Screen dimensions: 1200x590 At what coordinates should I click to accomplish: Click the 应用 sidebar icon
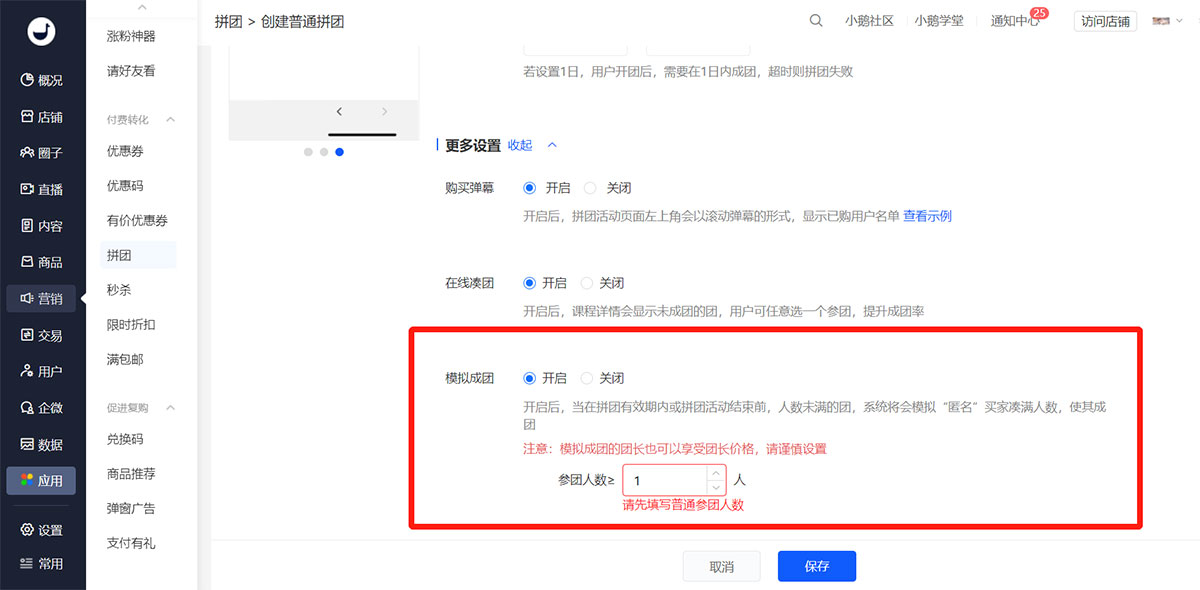tap(41, 480)
